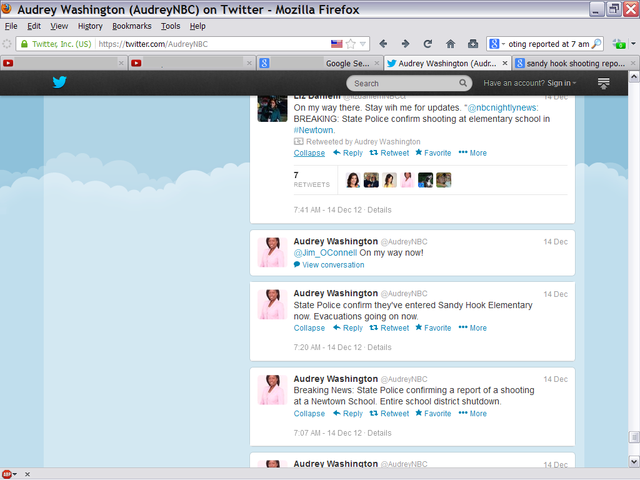The image size is (640, 480).
Task: Collapse the Newtown School shutdown tweet
Action: 309,413
